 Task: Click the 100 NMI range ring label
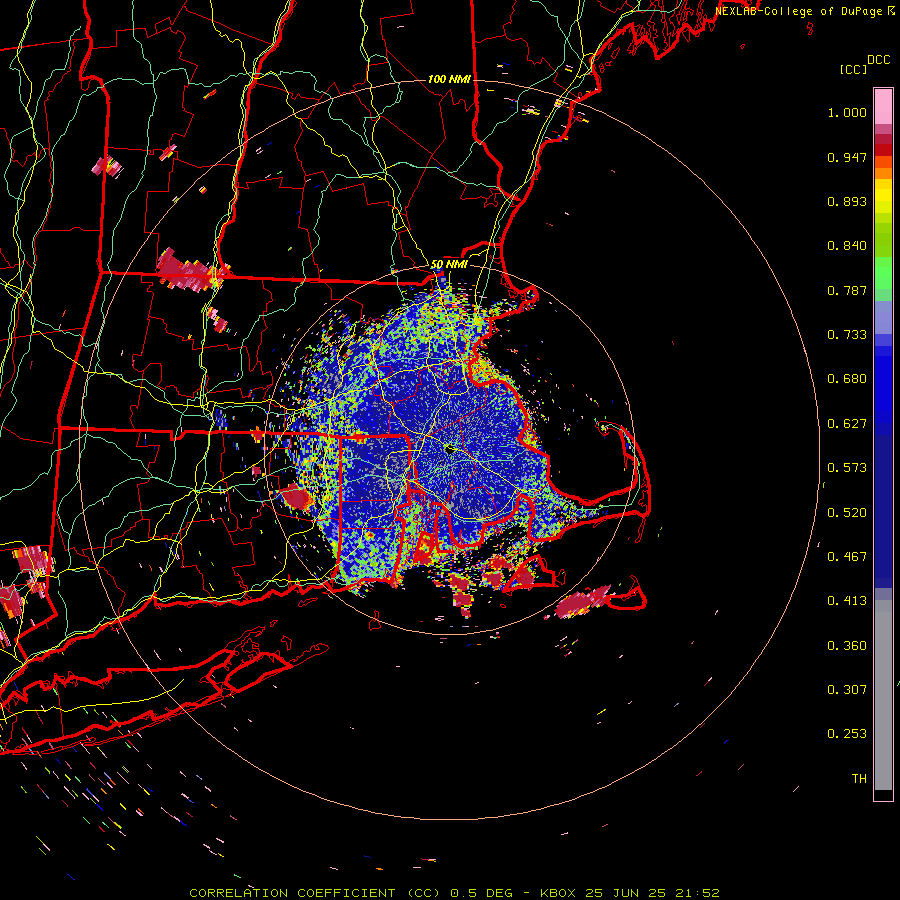[x=449, y=79]
